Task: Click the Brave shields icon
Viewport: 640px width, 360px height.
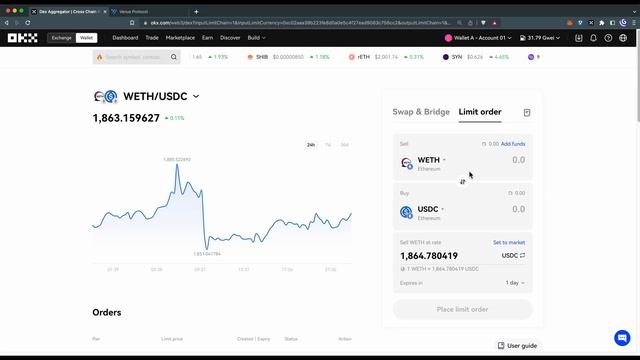Action: tap(483, 23)
